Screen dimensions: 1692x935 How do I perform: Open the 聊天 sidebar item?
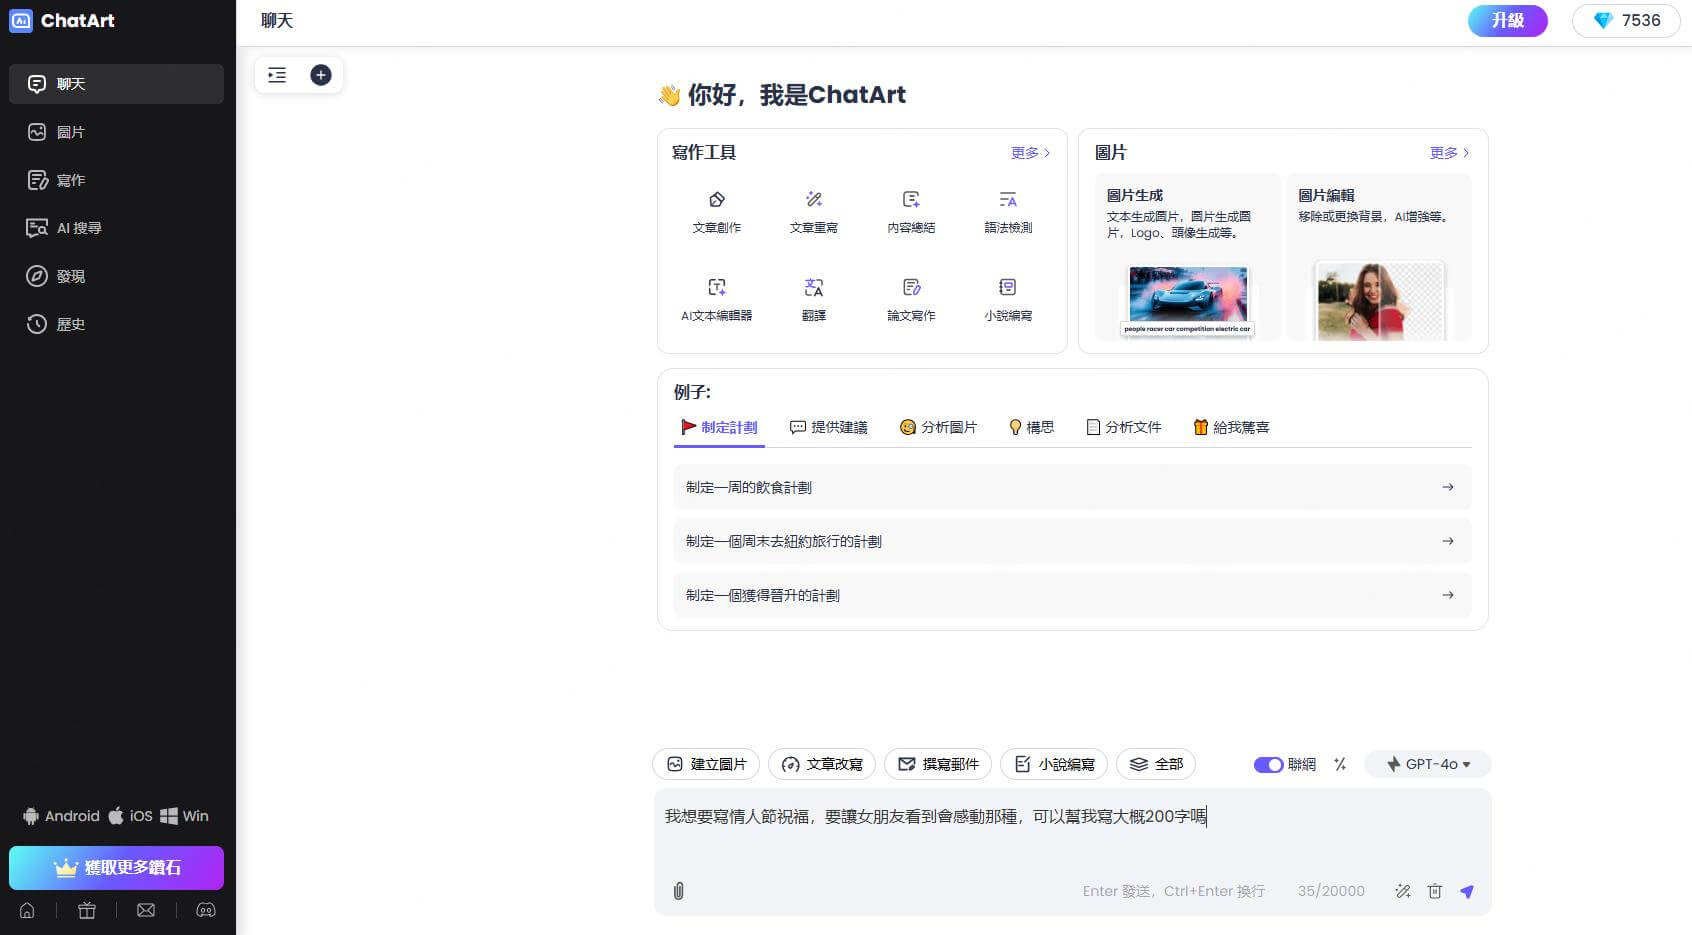click(x=116, y=84)
